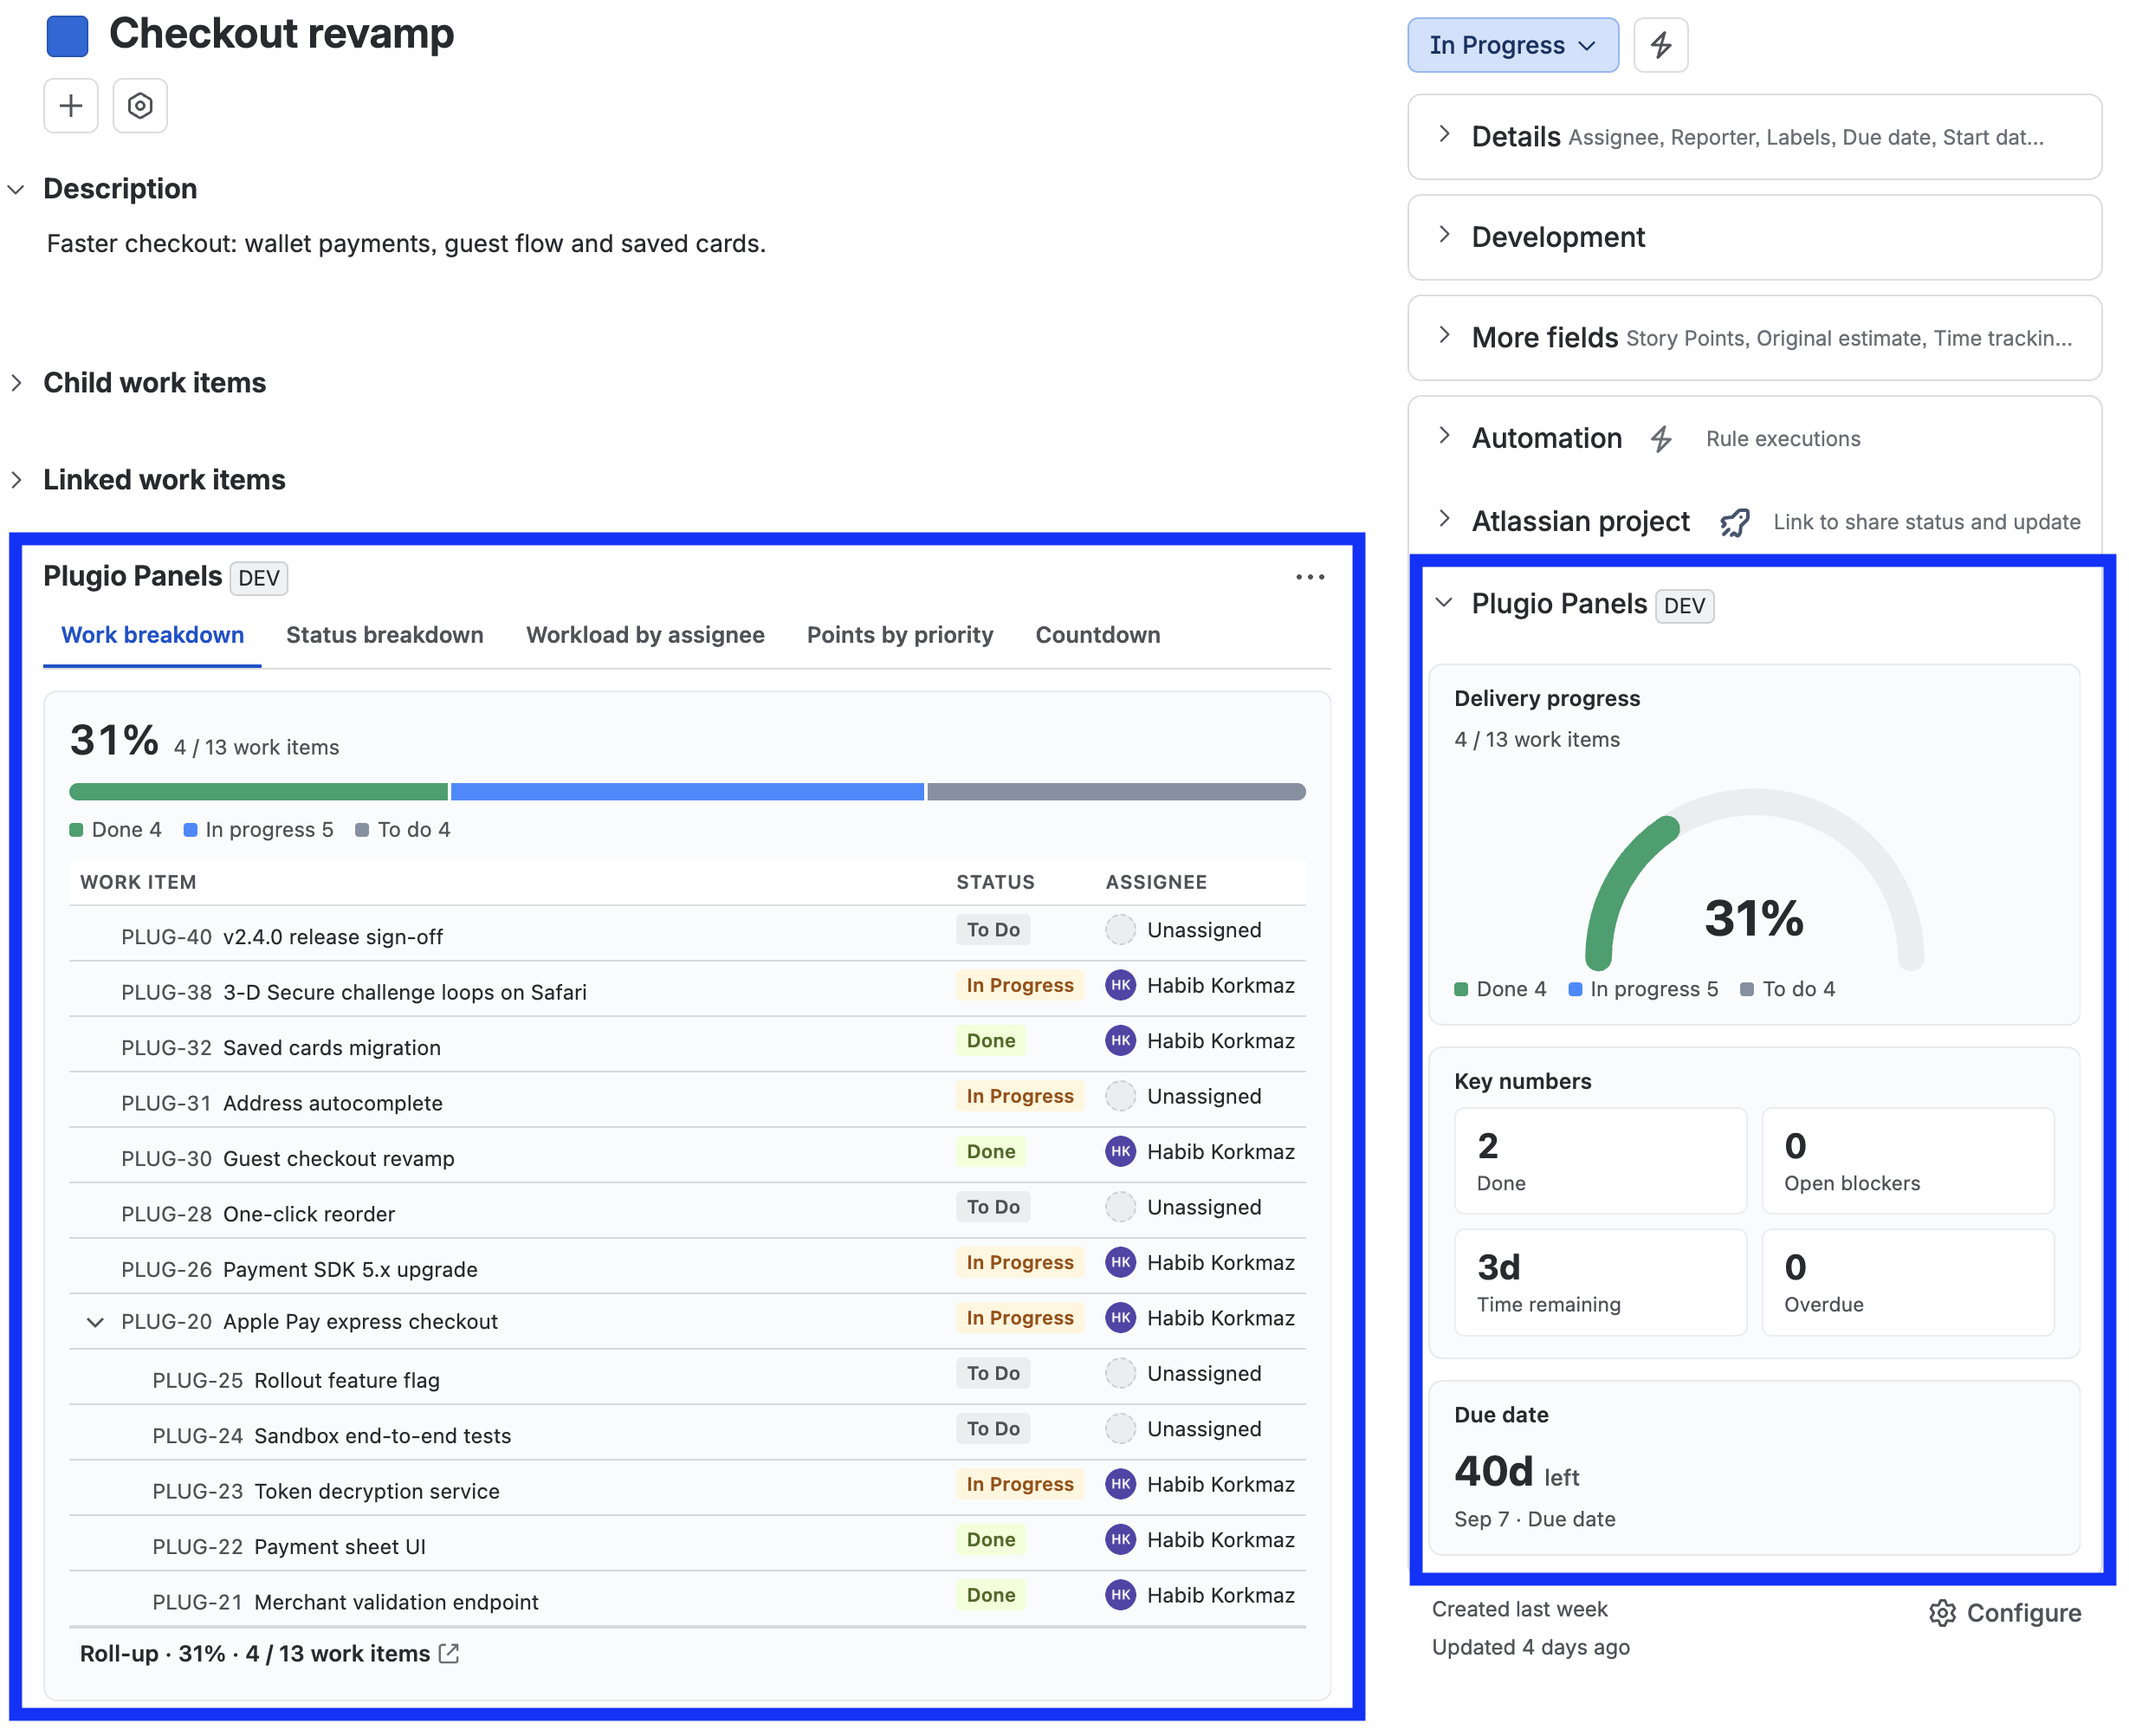Click the Open blockers key number card

point(1907,1160)
